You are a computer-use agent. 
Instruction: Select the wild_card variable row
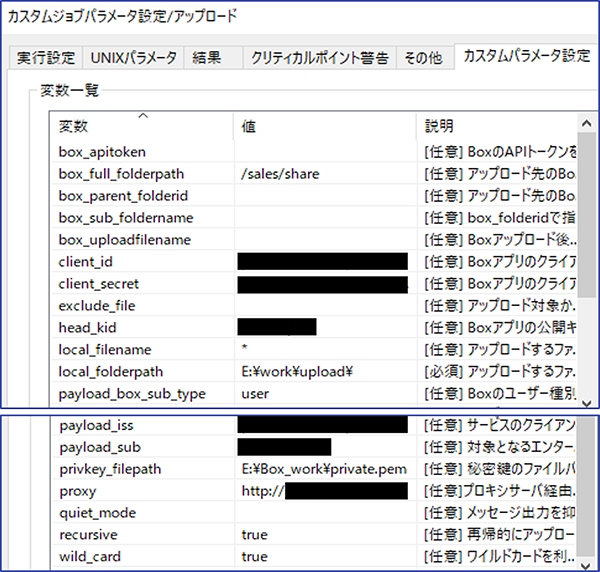pyautogui.click(x=91, y=557)
